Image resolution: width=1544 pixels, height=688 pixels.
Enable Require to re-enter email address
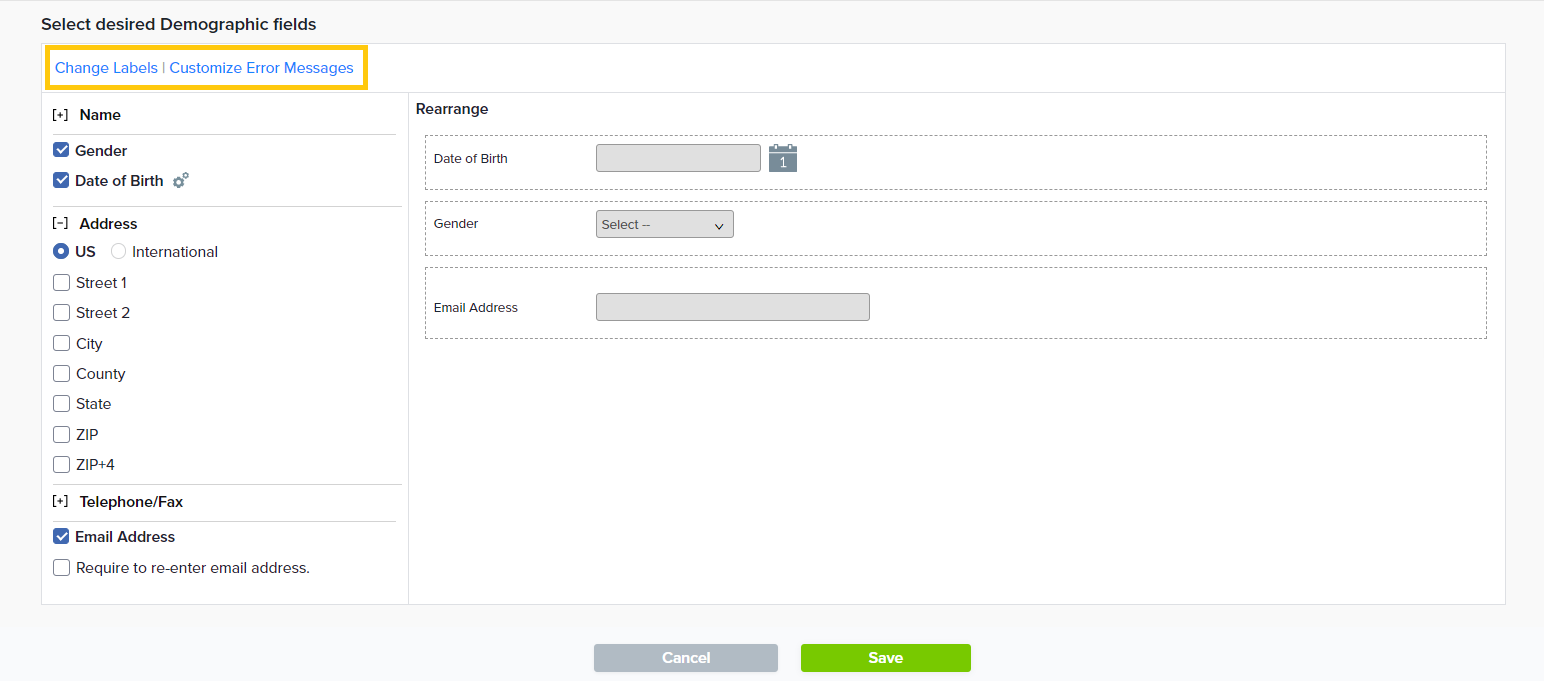pos(62,568)
